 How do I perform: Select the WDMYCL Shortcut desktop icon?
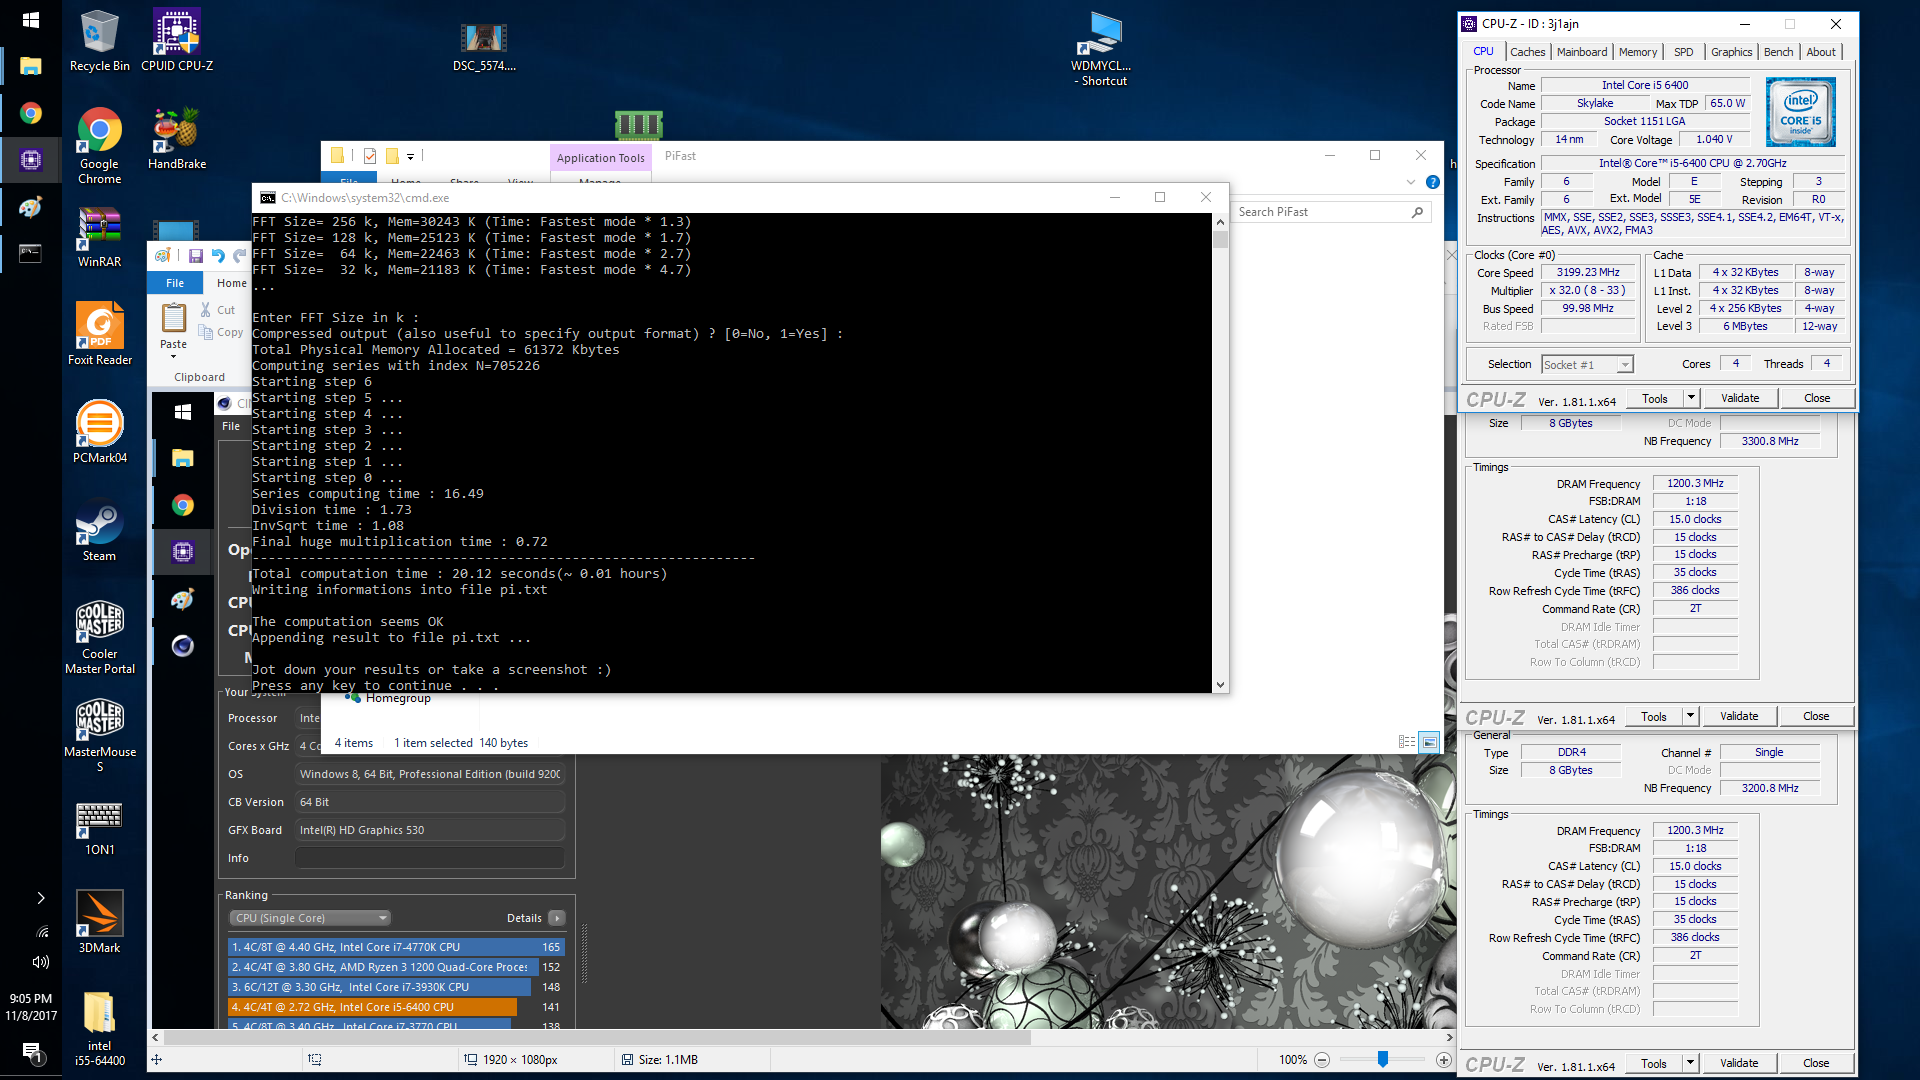tap(1101, 49)
